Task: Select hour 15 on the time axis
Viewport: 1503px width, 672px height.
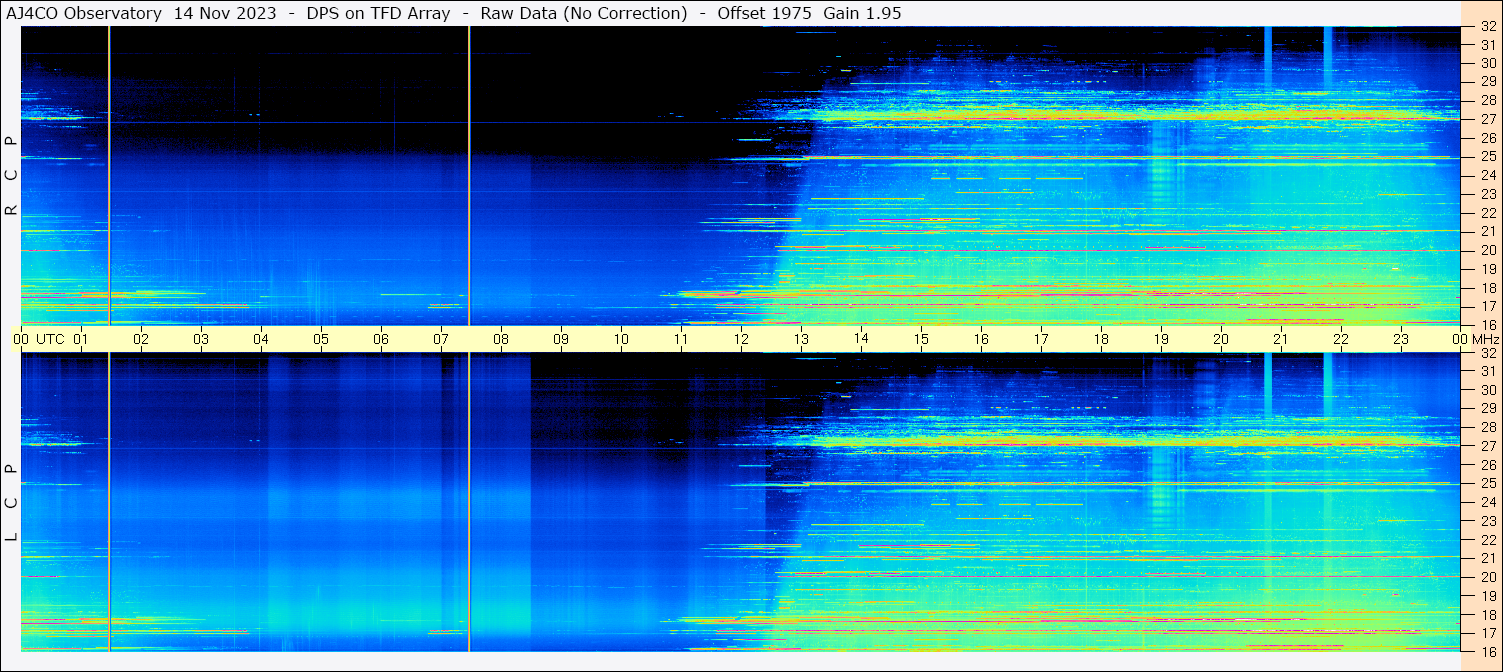Action: pyautogui.click(x=921, y=339)
